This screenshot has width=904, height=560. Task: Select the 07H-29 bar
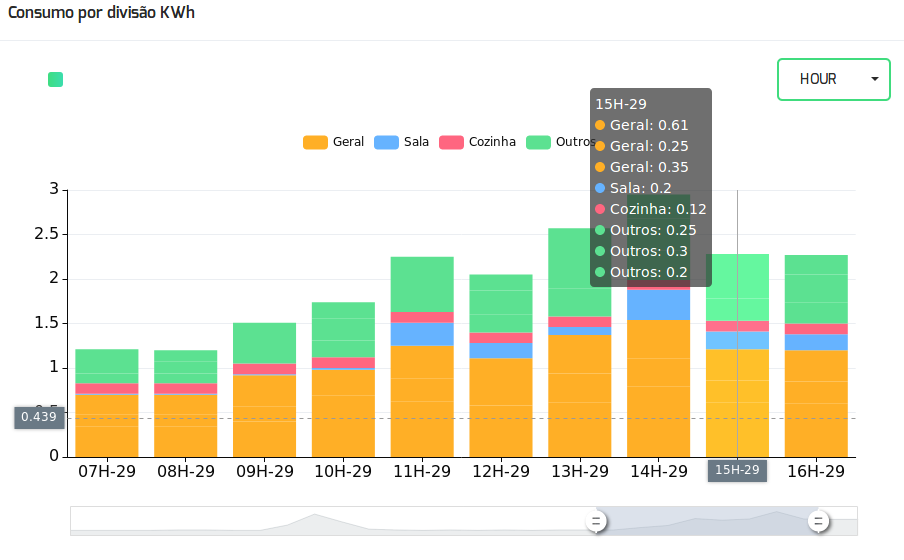(107, 403)
